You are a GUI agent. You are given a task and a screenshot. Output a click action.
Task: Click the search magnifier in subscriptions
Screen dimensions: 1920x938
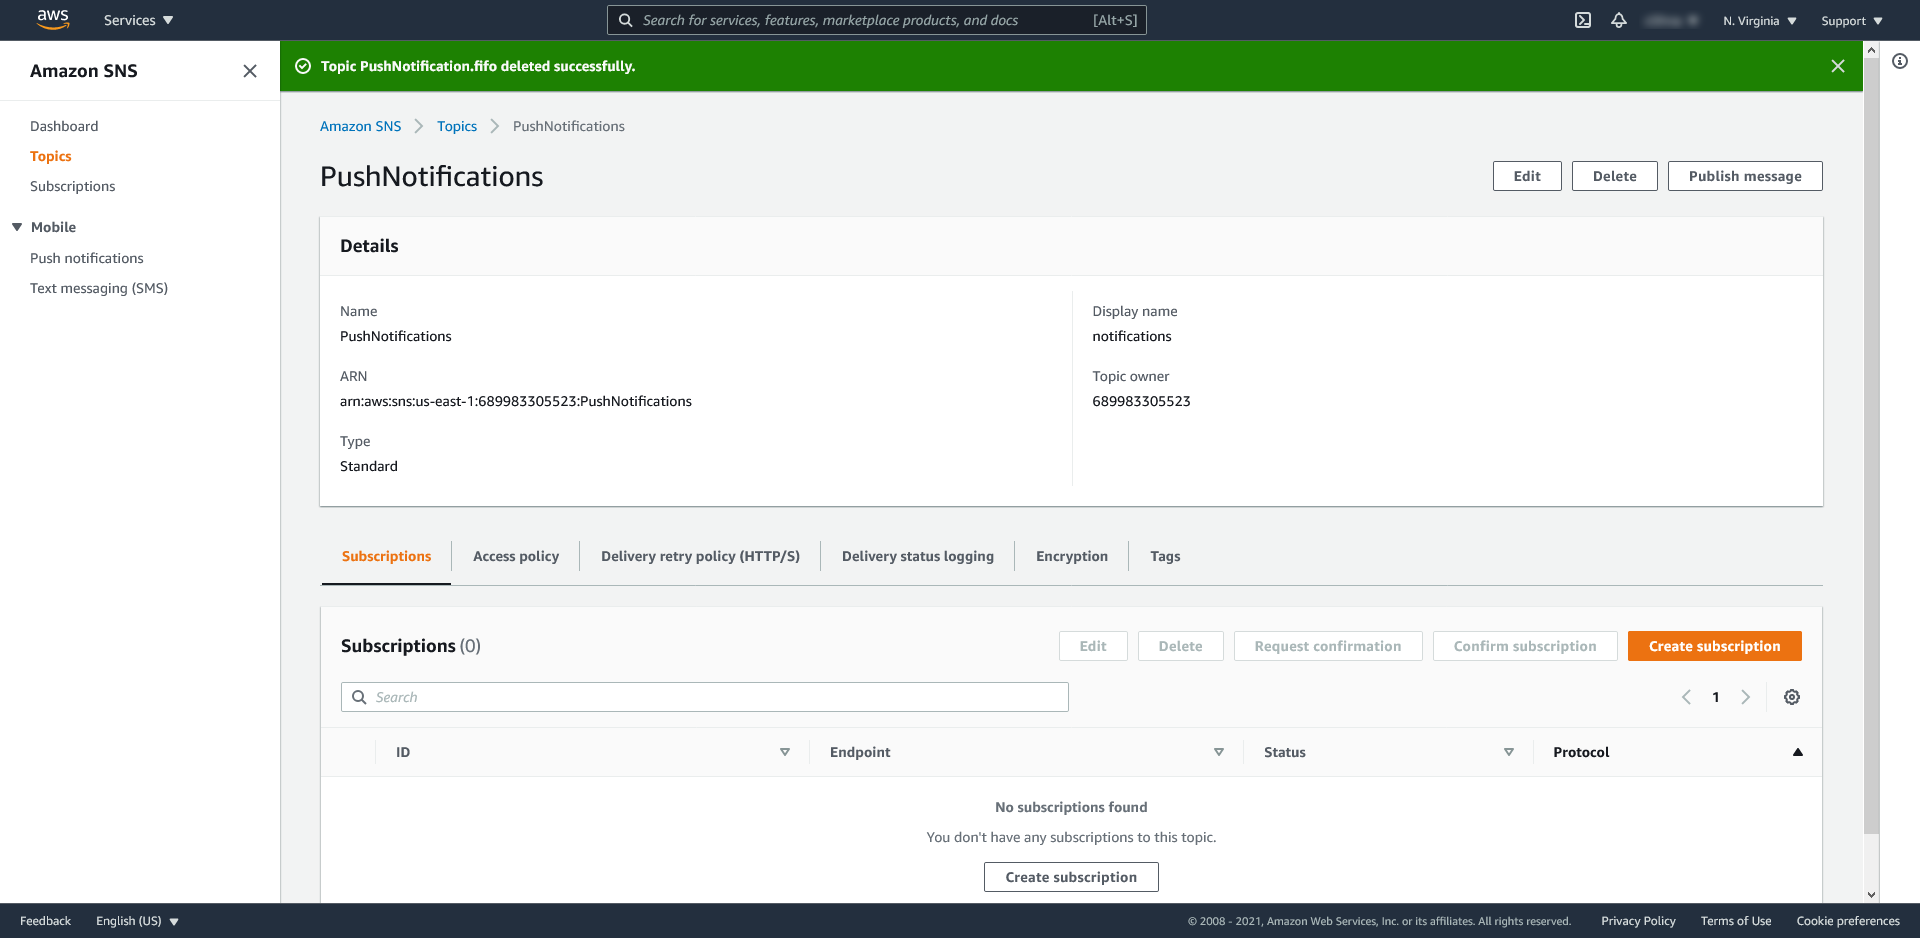coord(359,697)
